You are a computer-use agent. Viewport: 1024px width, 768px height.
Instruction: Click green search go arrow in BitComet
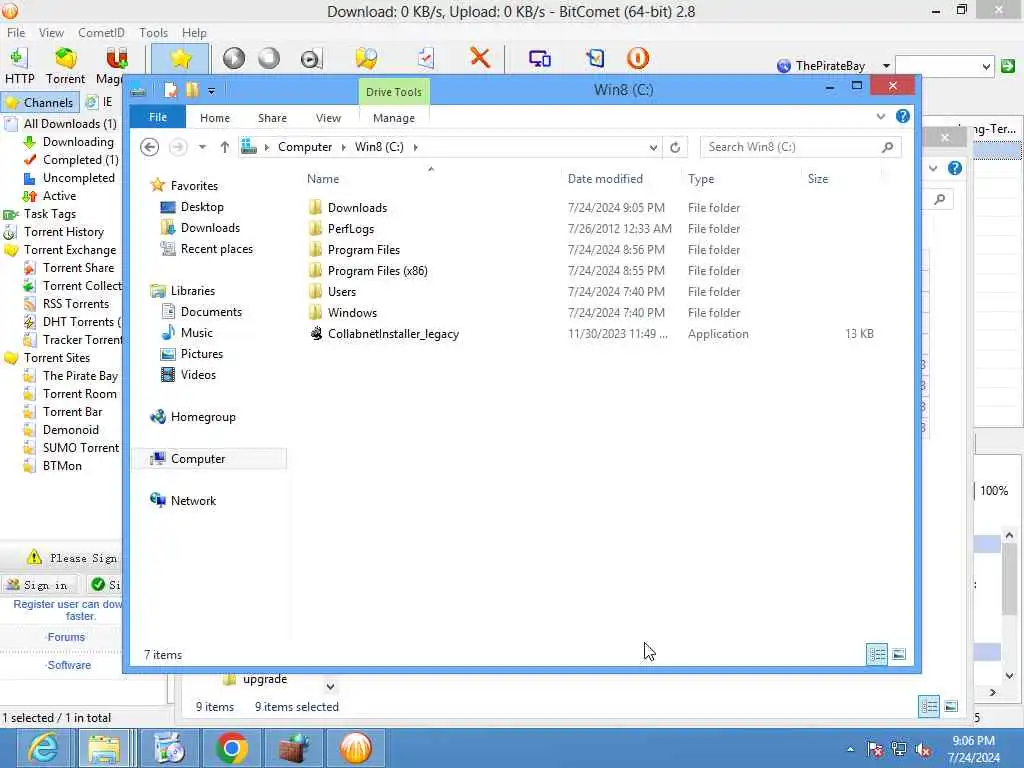click(x=1008, y=65)
